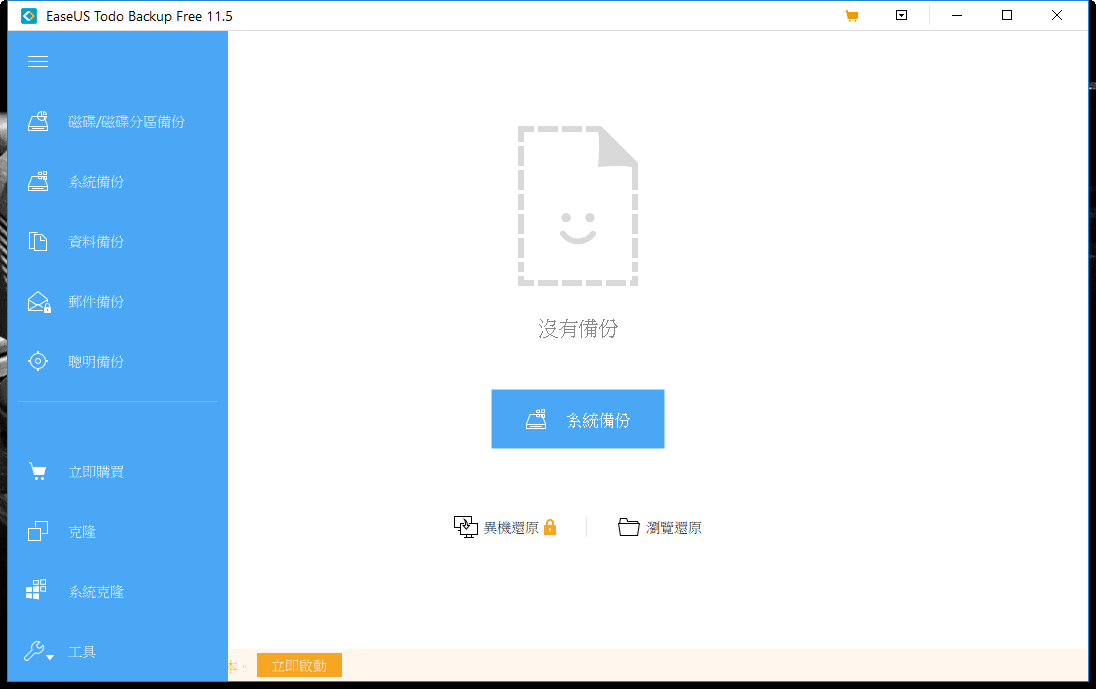
Task: Open 立即購買 in the sidebar
Action: pos(96,472)
